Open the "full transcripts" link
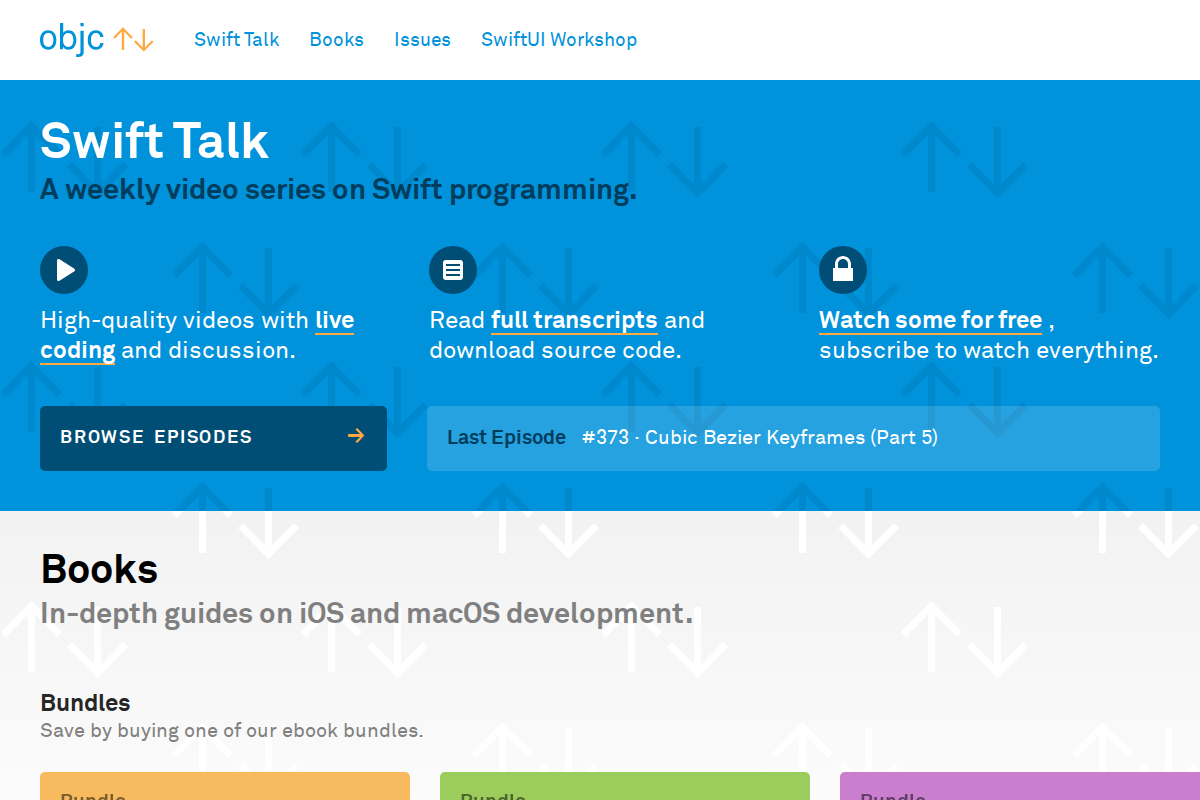 (574, 321)
